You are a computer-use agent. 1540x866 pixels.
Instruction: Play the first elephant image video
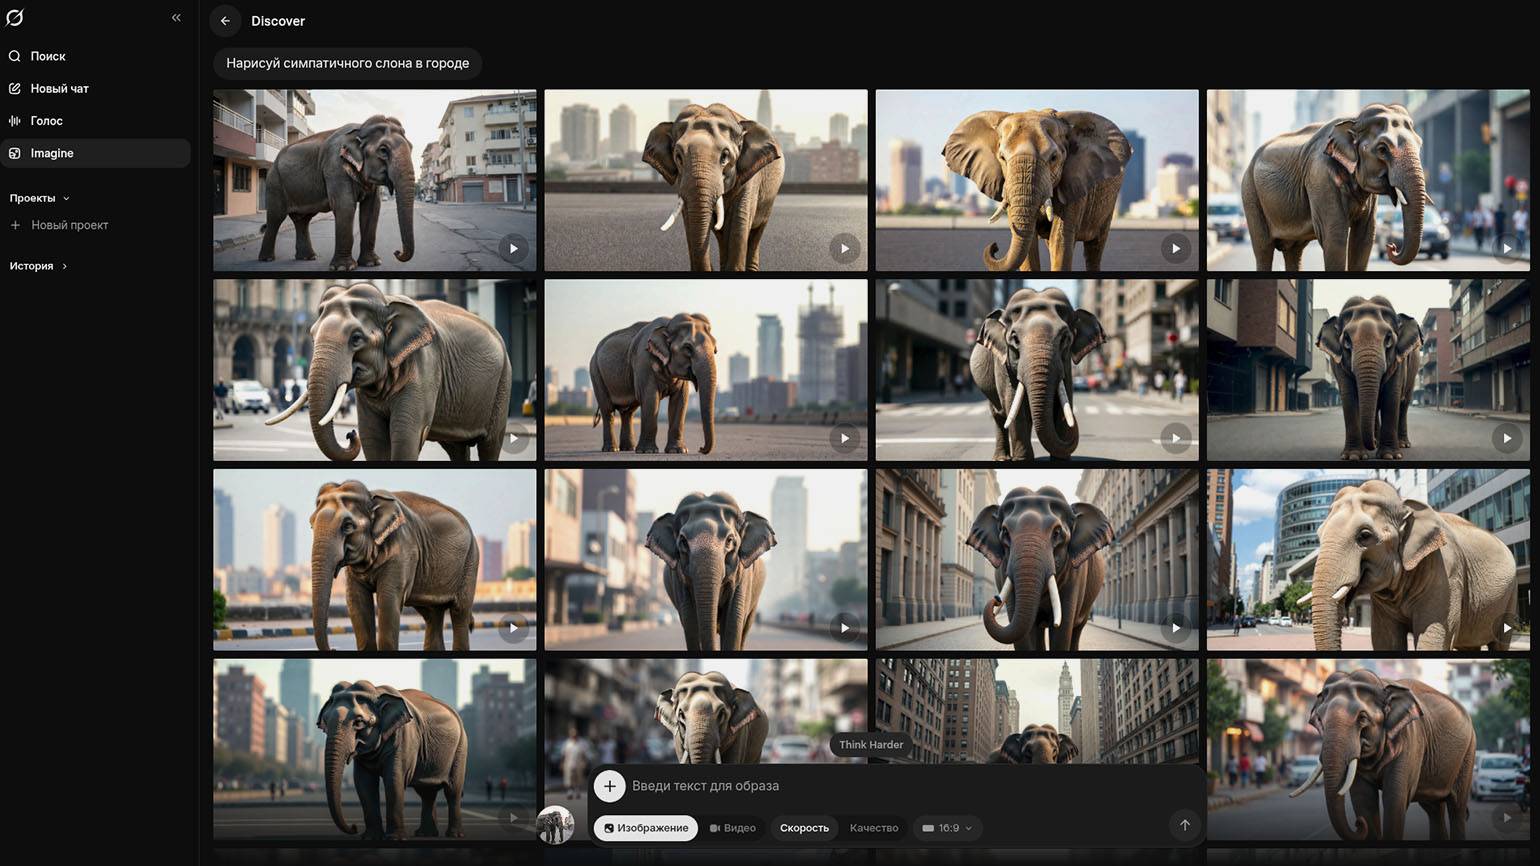513,249
